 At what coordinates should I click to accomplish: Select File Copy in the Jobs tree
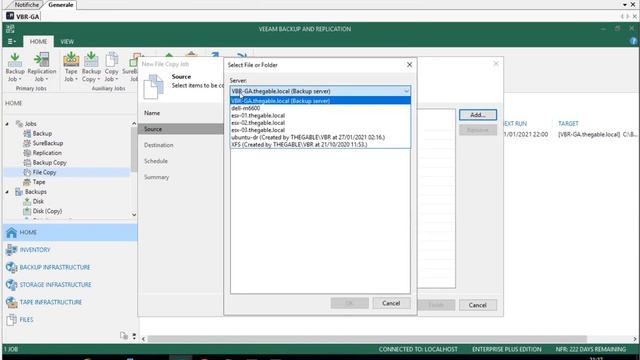pos(44,172)
